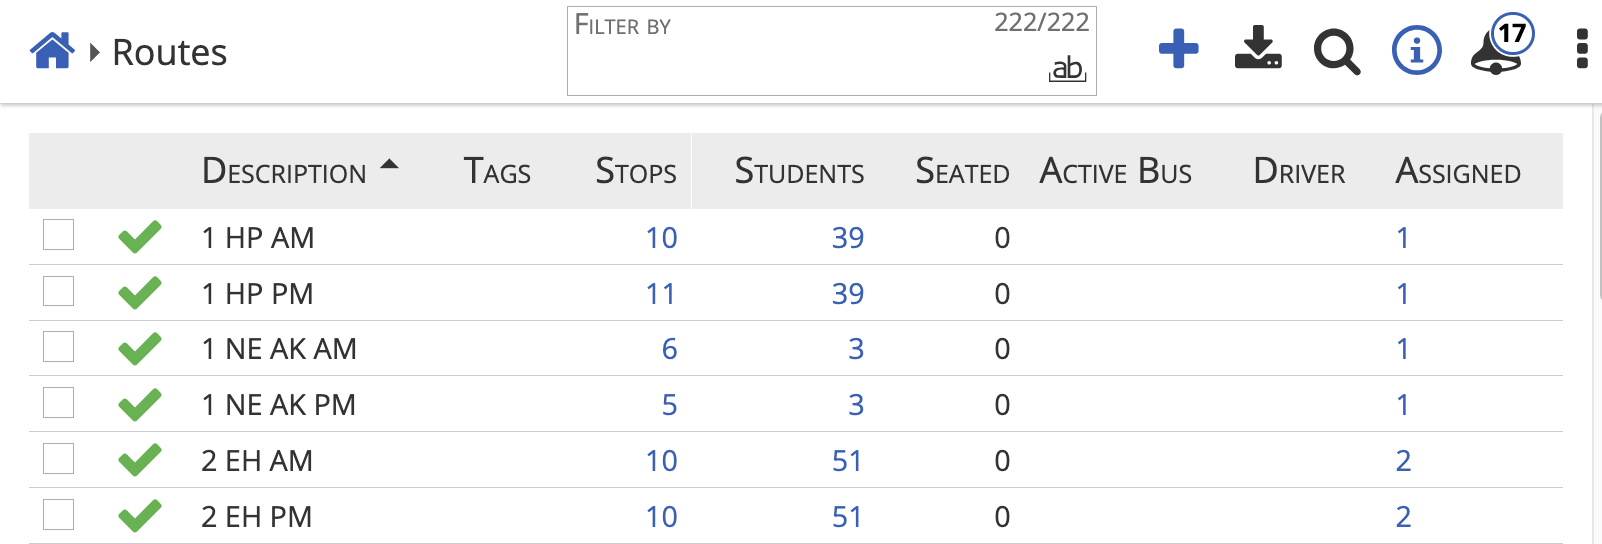Open the info circle icon
The height and width of the screenshot is (544, 1602).
pyautogui.click(x=1416, y=50)
